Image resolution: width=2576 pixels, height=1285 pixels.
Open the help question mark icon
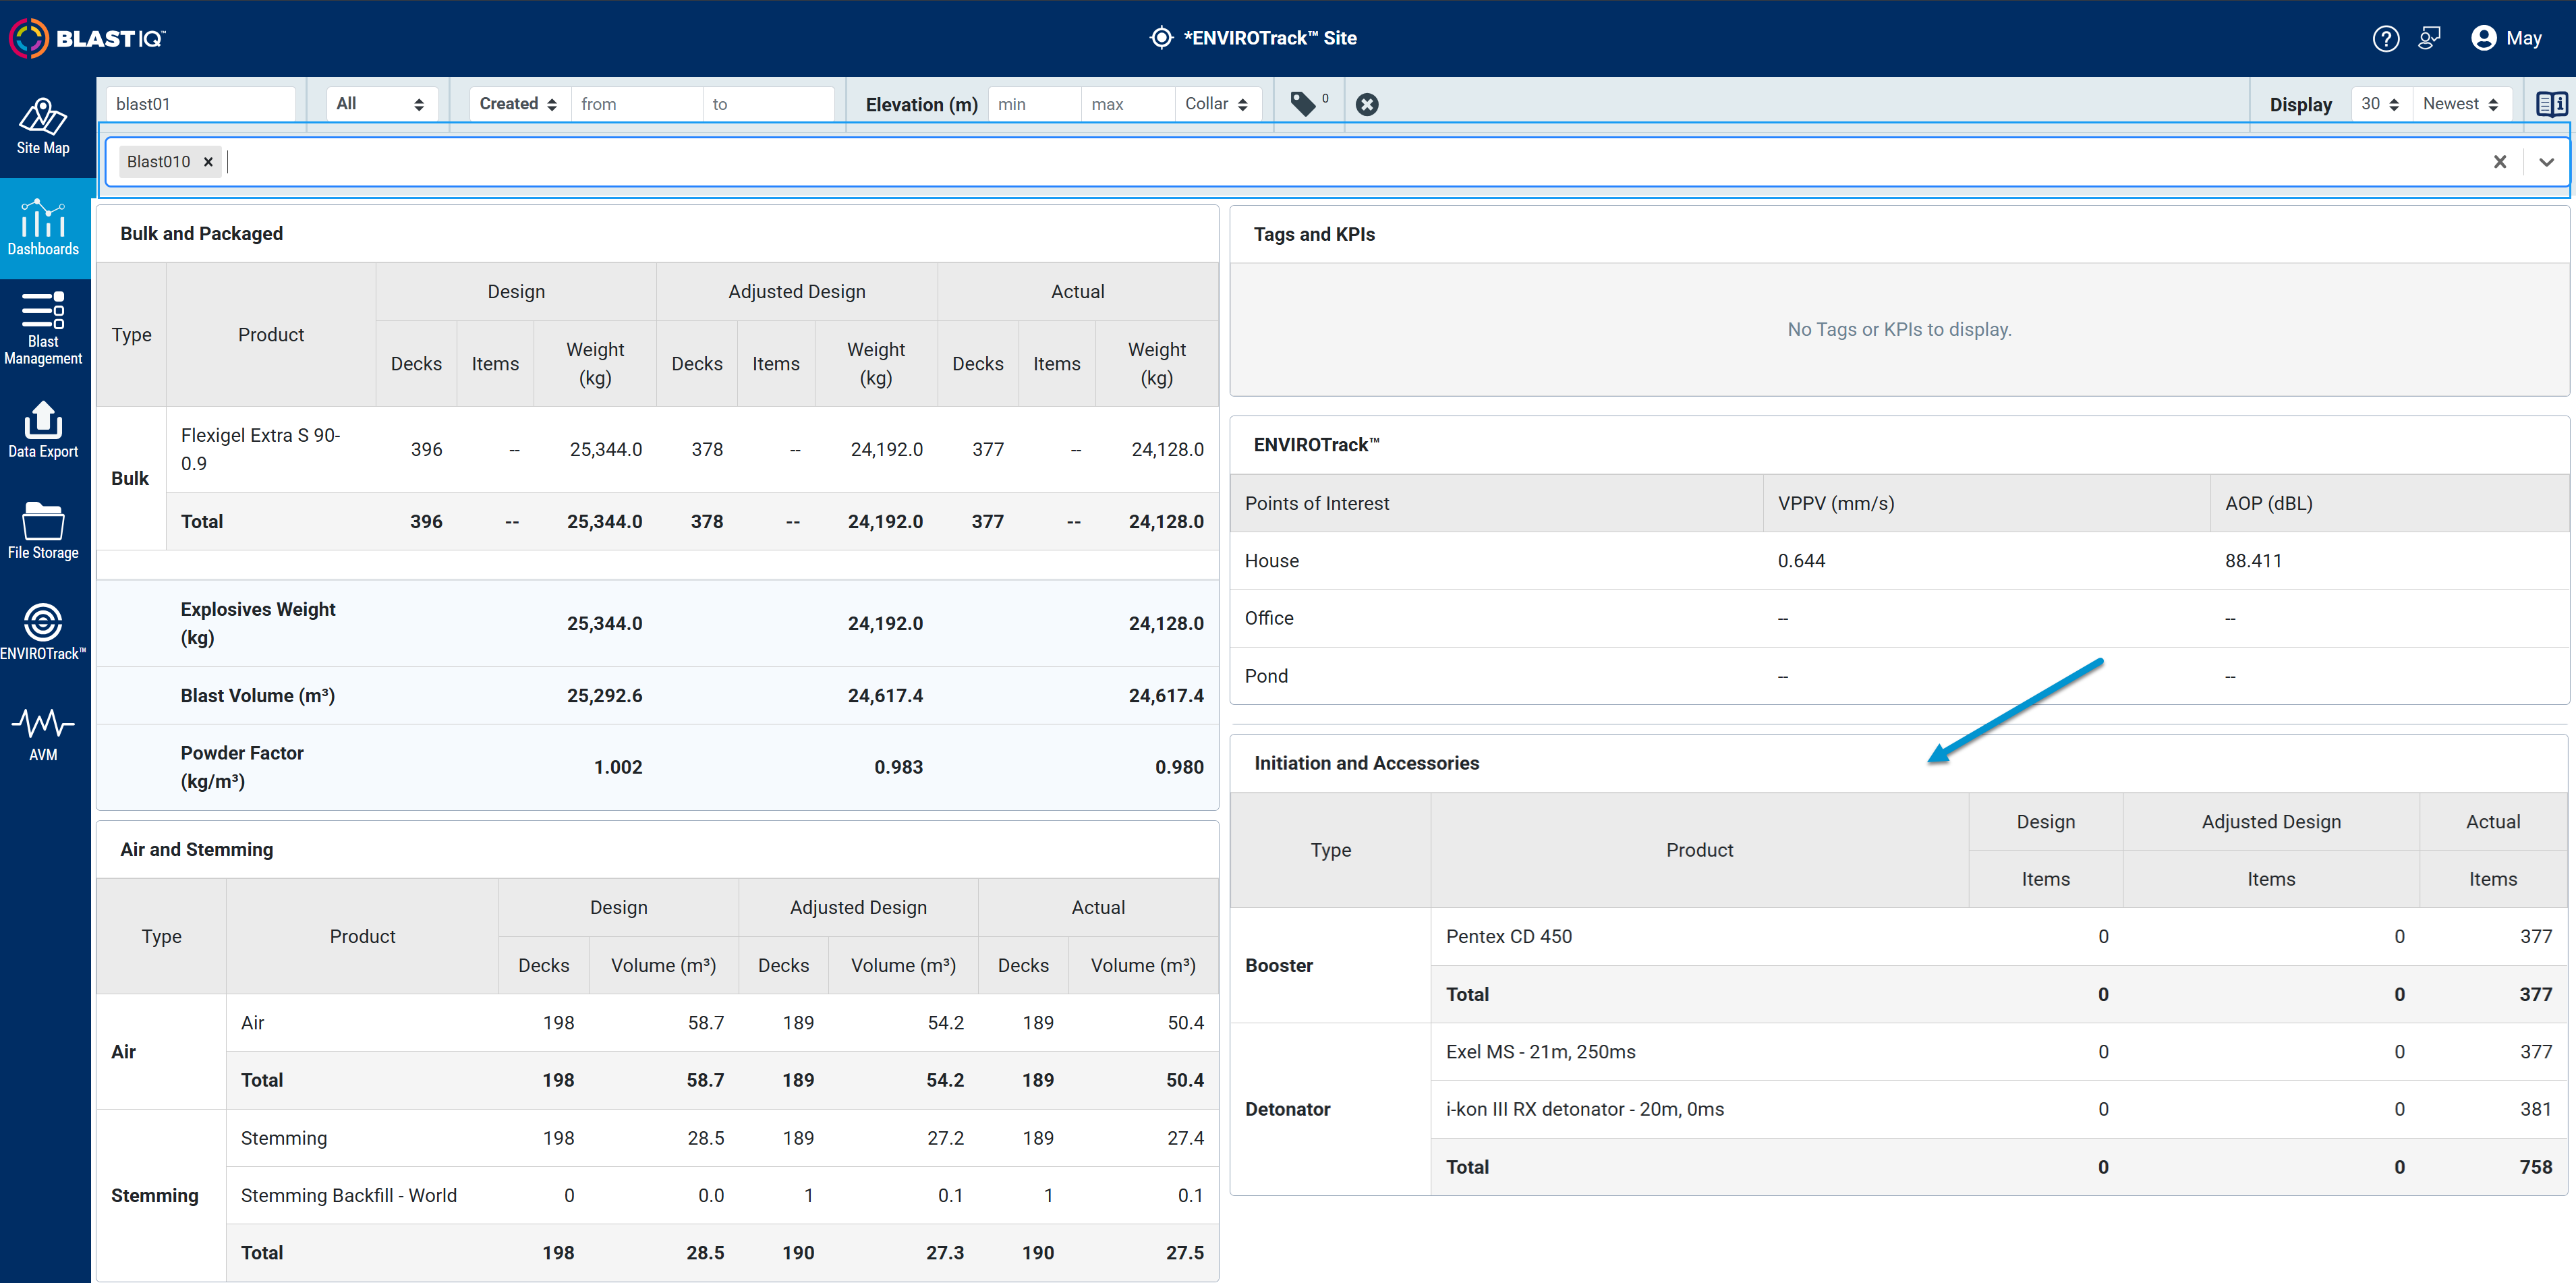pos(2385,38)
